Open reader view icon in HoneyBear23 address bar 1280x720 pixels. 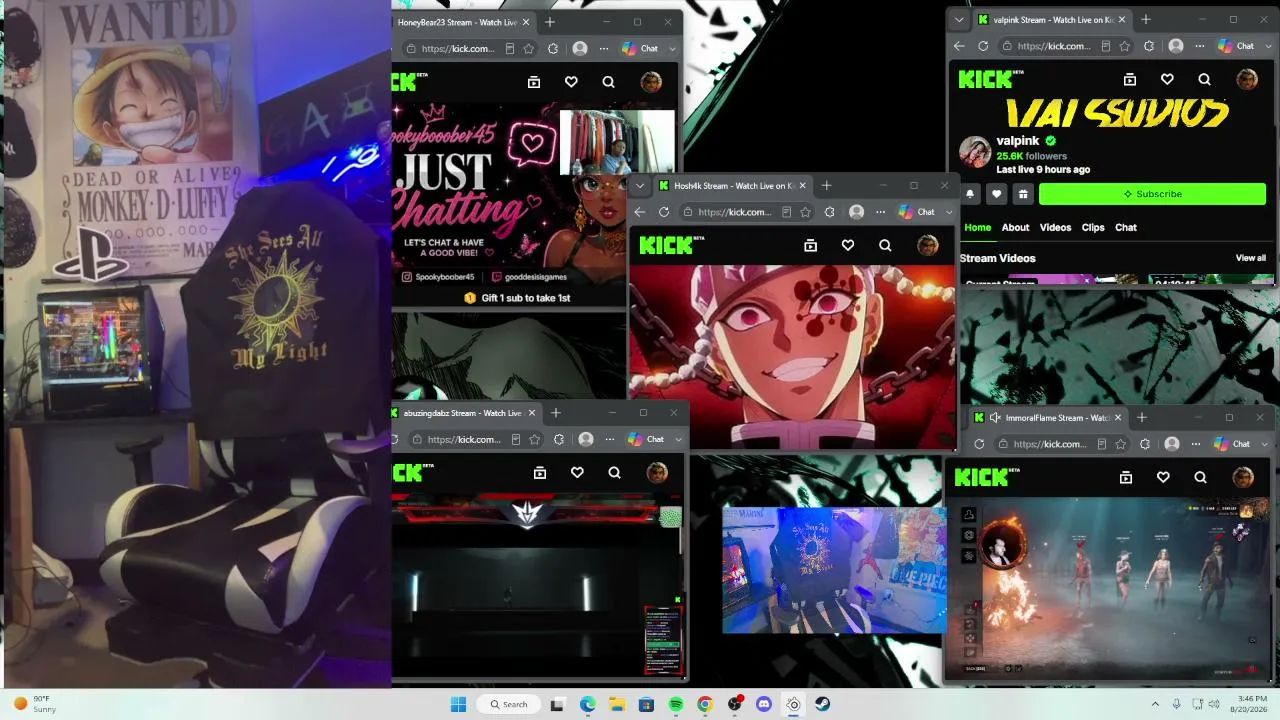tap(509, 48)
